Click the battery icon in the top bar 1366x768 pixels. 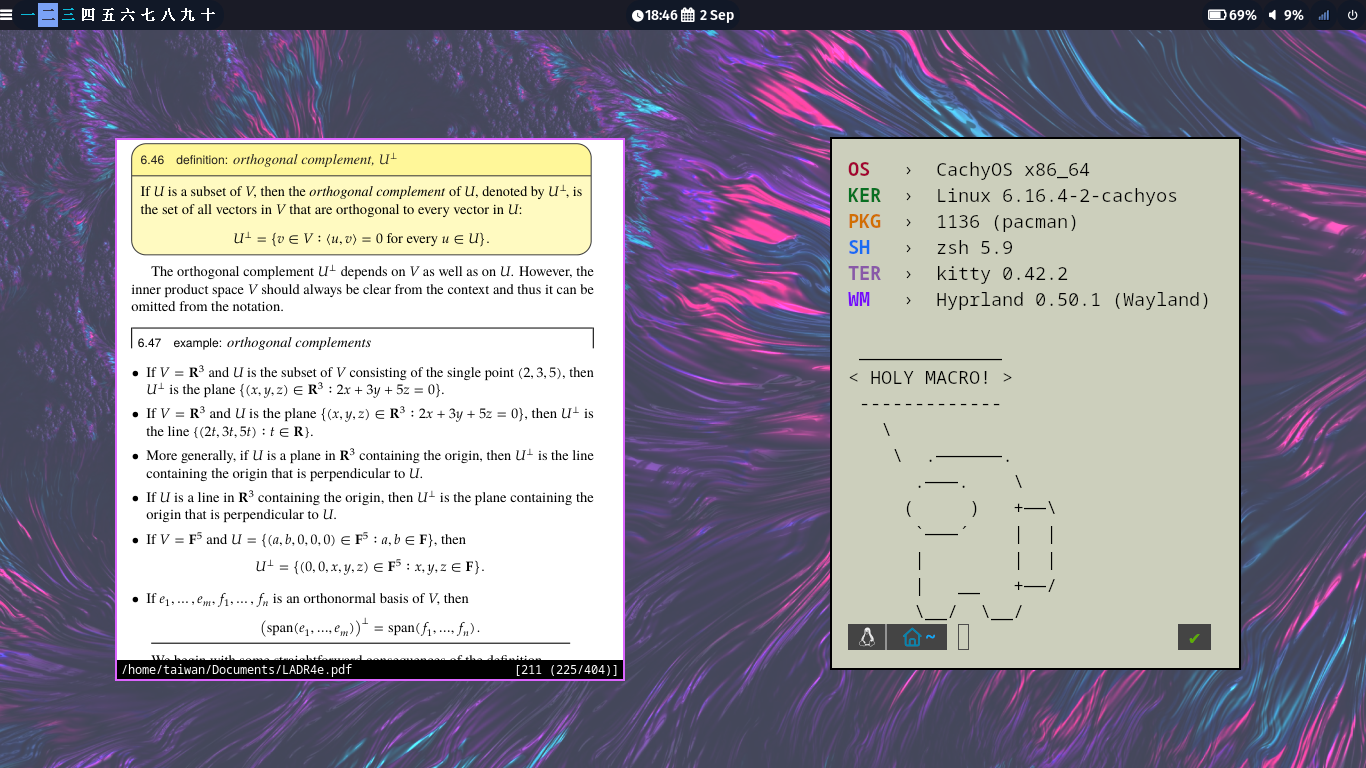pos(1217,15)
